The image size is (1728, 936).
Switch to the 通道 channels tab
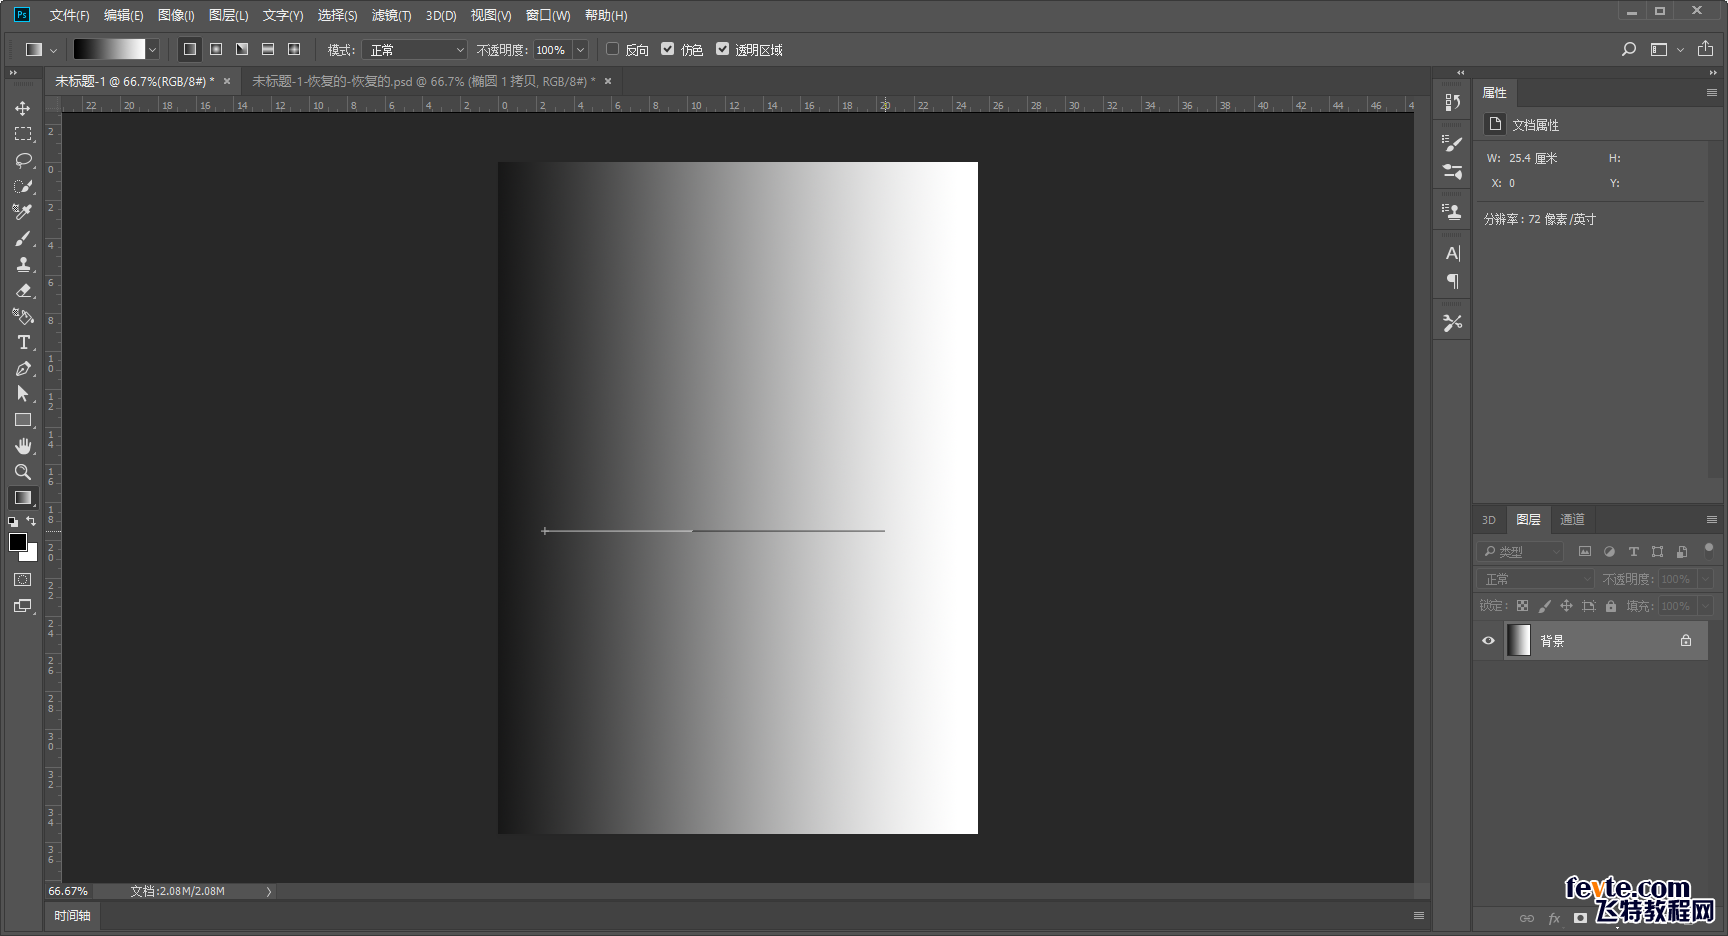click(1572, 519)
